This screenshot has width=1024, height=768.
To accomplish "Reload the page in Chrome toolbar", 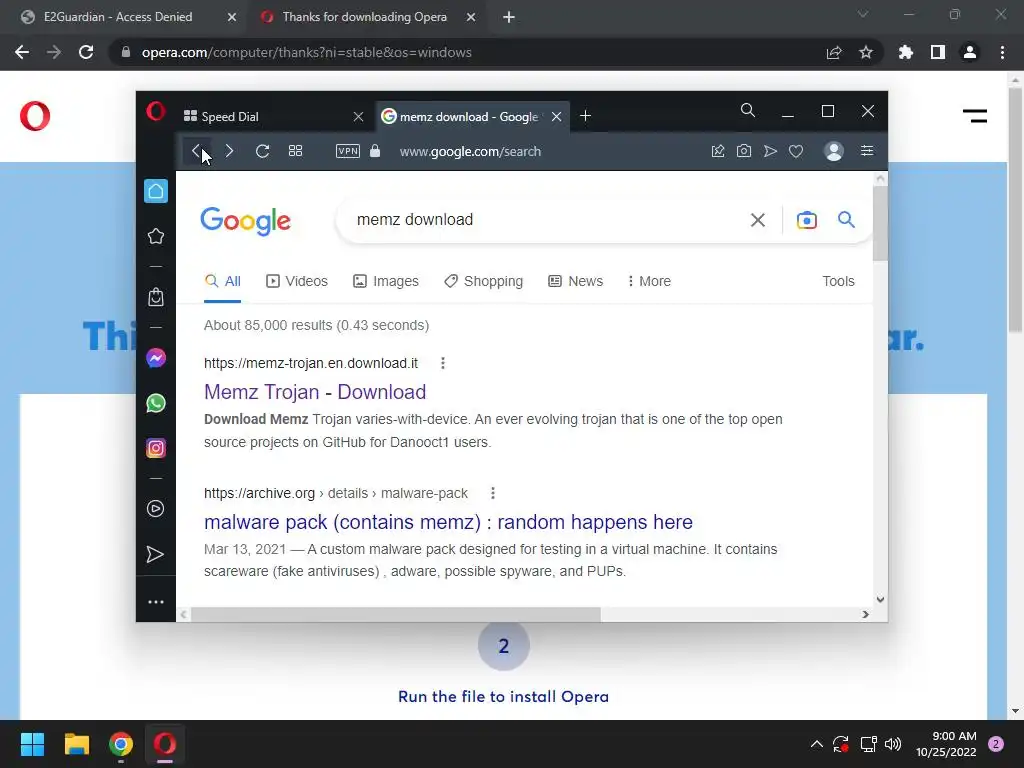I will click(86, 52).
